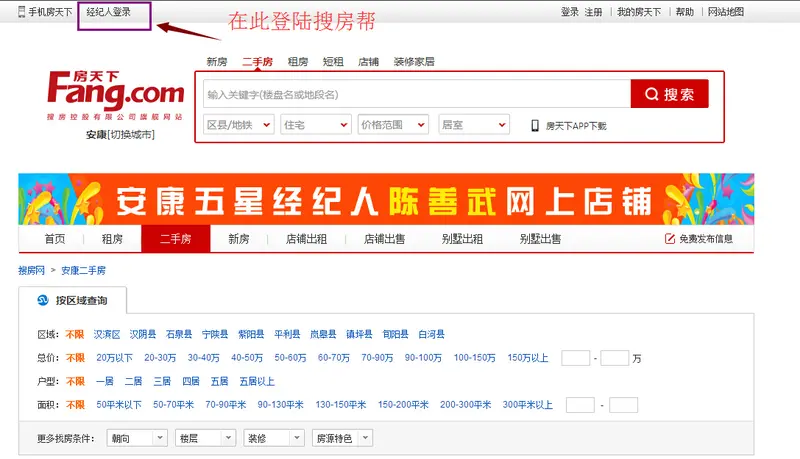Open 别墅出售 in navigation bar
The image size is (800, 459).
tap(540, 239)
